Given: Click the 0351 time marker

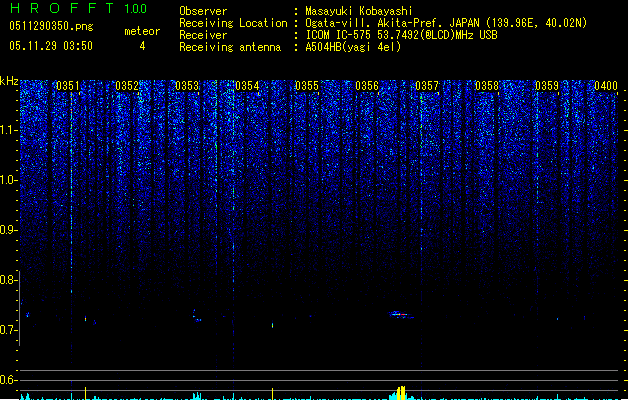Looking at the screenshot, I should [x=67, y=86].
